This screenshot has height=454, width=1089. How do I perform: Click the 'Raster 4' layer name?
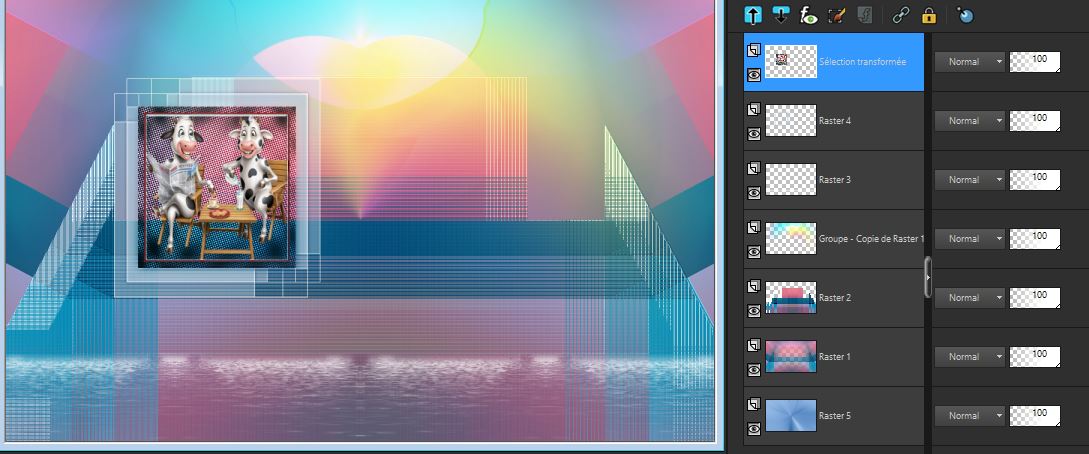[x=835, y=121]
